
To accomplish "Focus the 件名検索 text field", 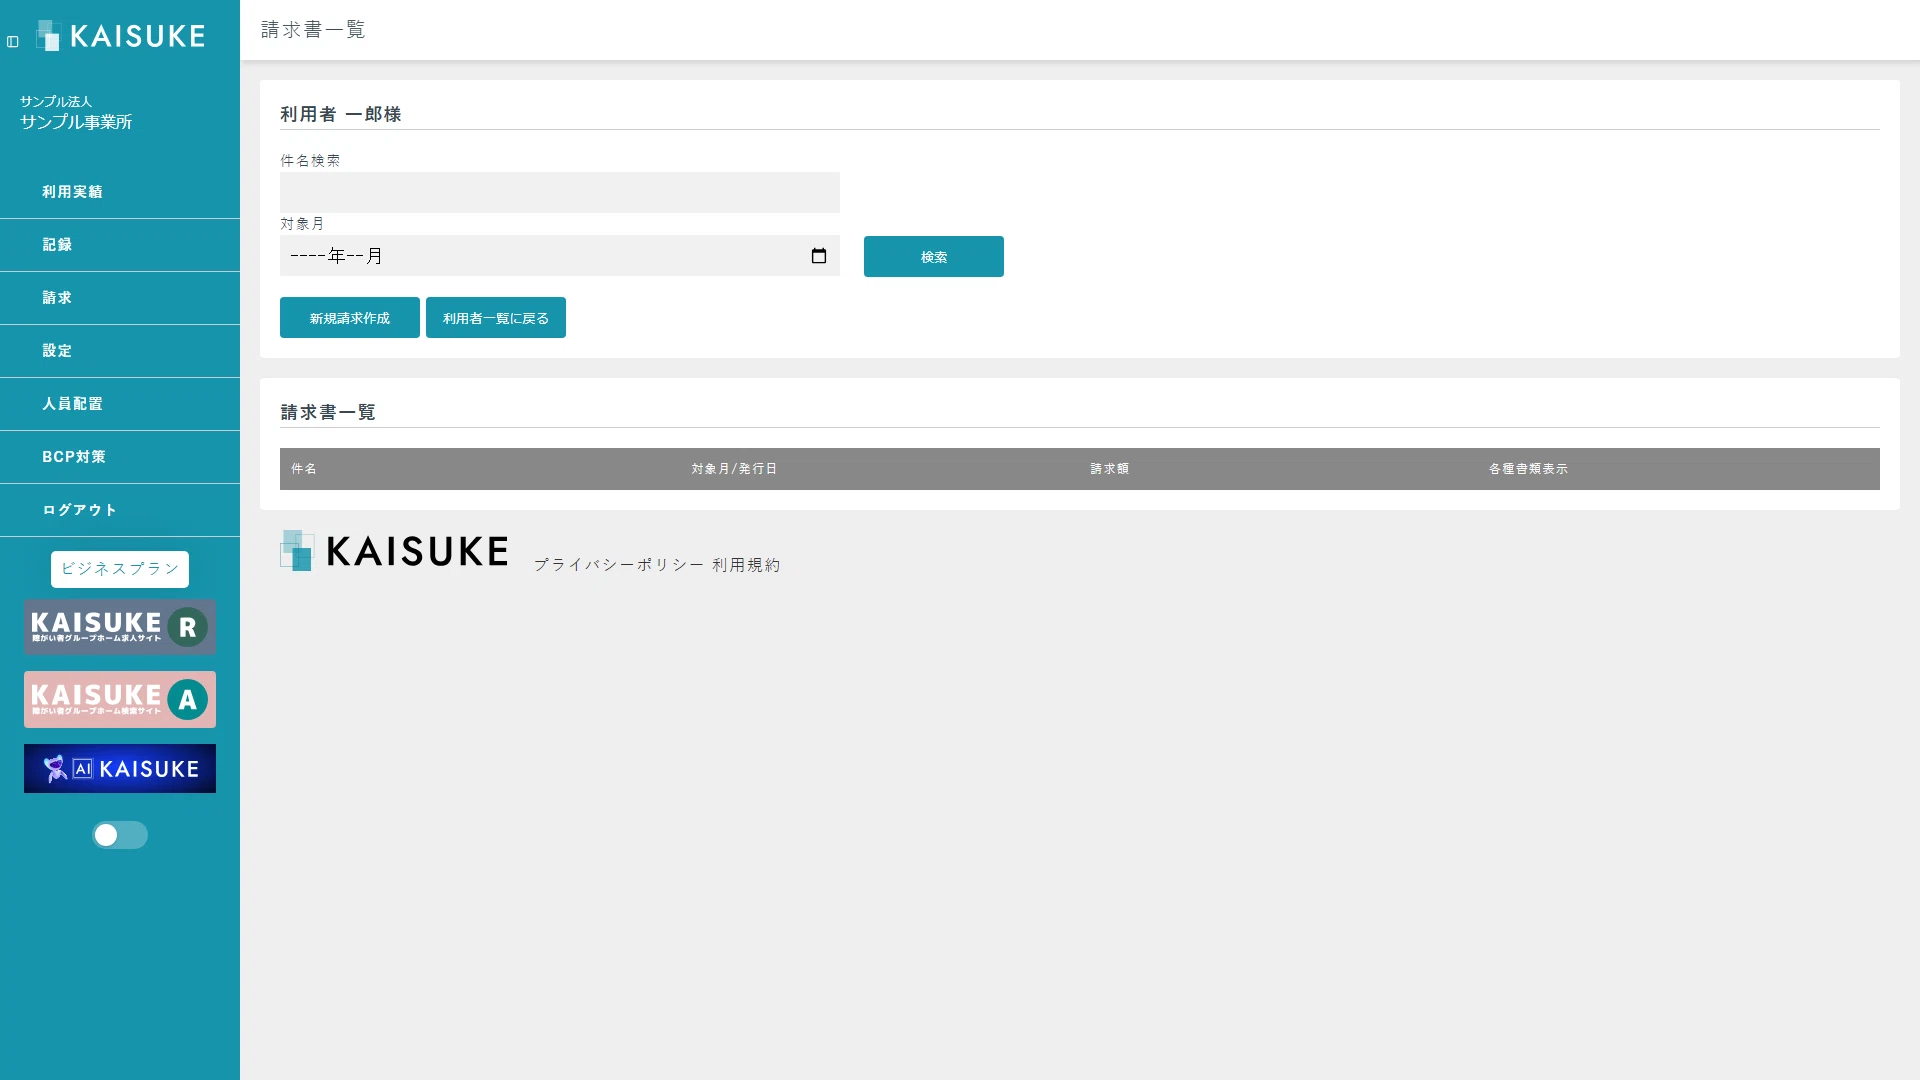I will pos(560,192).
